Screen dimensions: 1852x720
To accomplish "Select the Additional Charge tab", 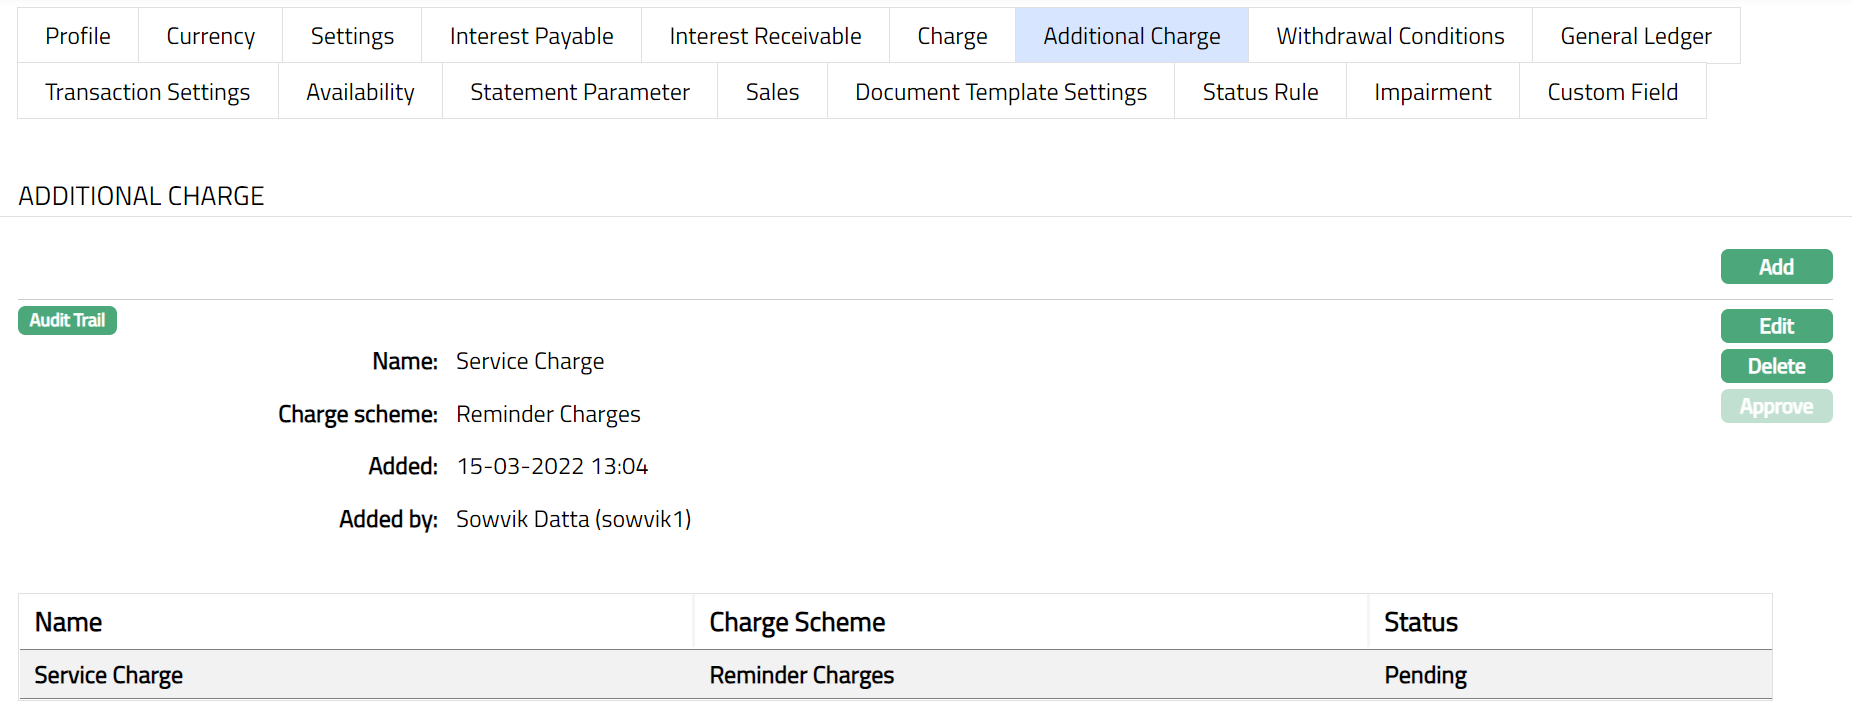I will pos(1131,36).
